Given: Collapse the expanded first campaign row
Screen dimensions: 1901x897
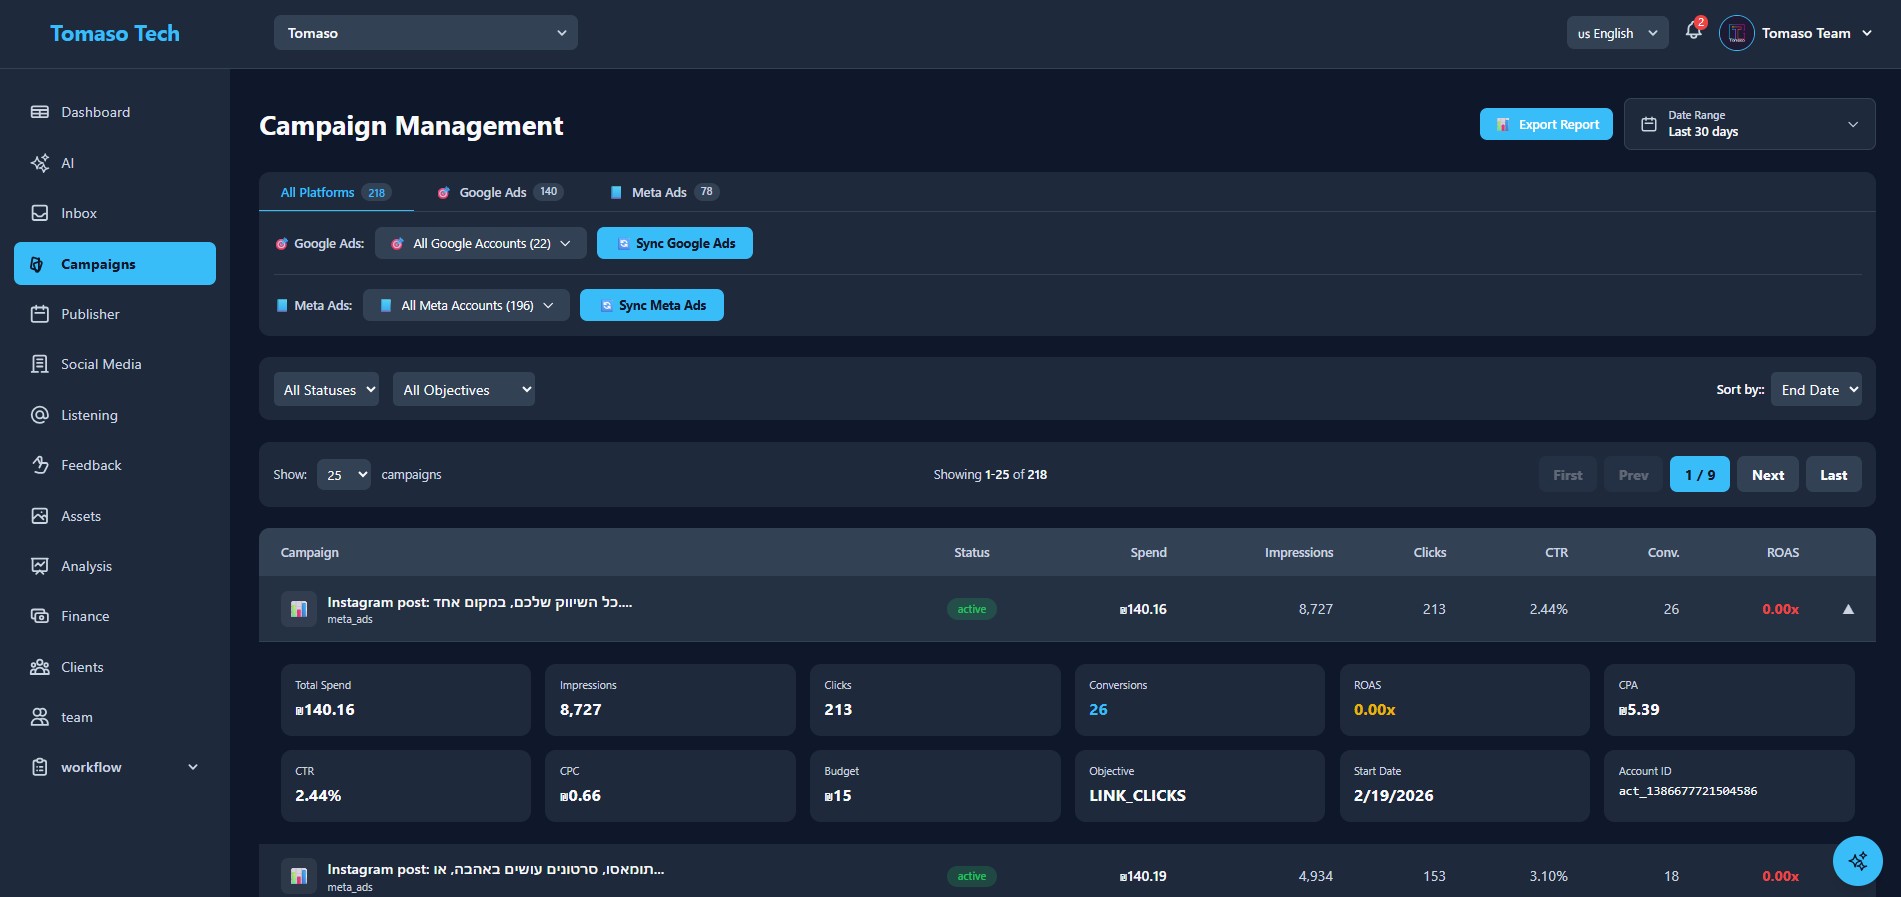Looking at the screenshot, I should click(1847, 609).
